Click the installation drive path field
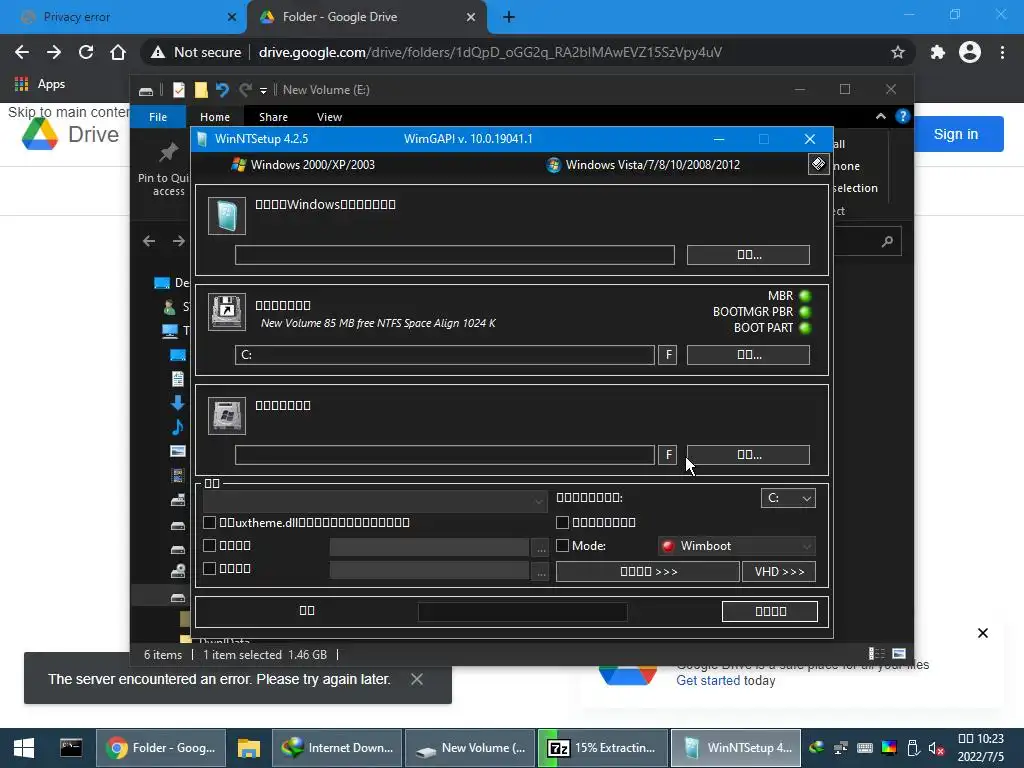Image resolution: width=1024 pixels, height=768 pixels. [445, 455]
